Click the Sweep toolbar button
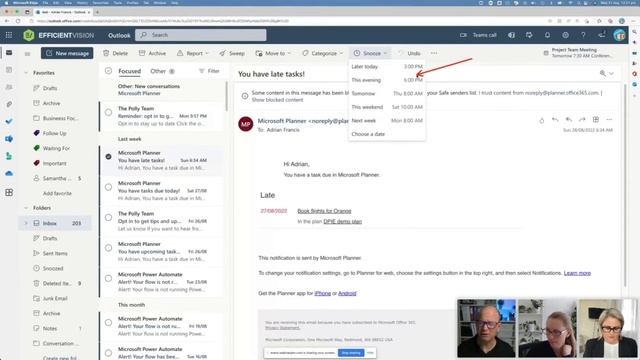Viewport: 640px width, 360px height. pos(232,53)
